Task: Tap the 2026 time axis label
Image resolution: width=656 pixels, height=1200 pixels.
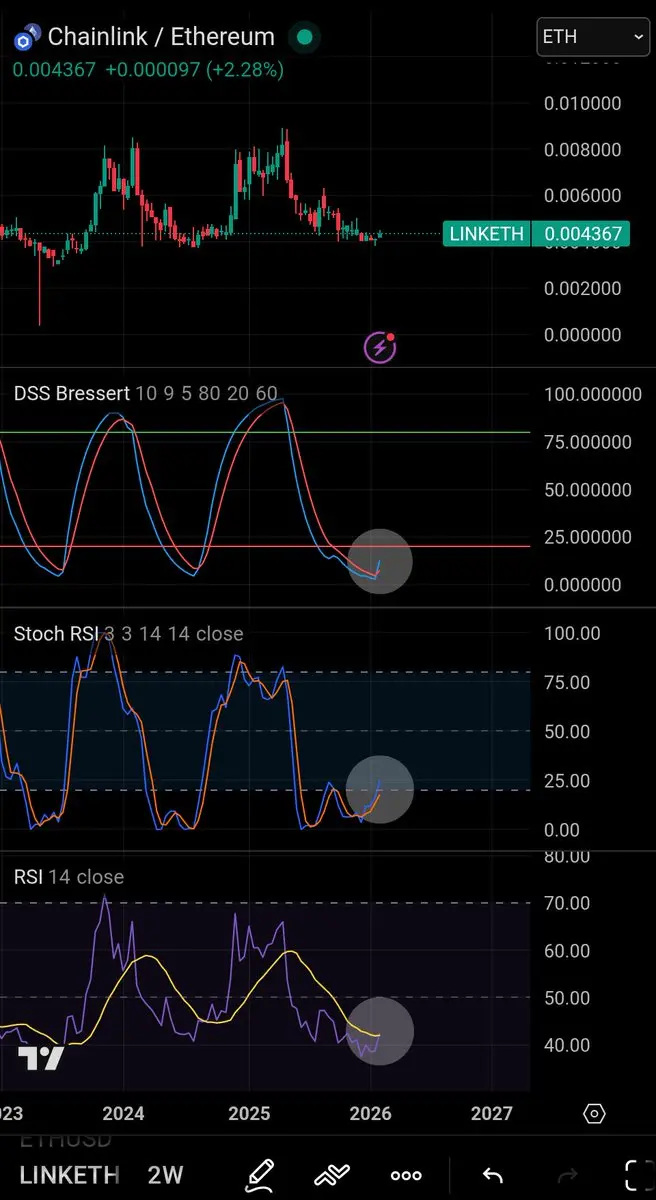Action: (370, 1113)
